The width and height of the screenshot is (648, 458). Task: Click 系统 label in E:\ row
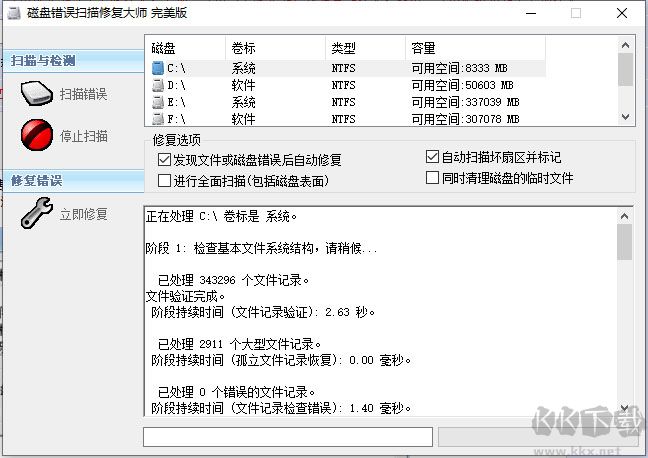(243, 102)
